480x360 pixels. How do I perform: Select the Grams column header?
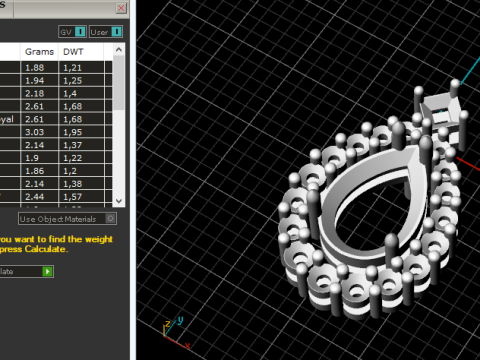click(39, 52)
